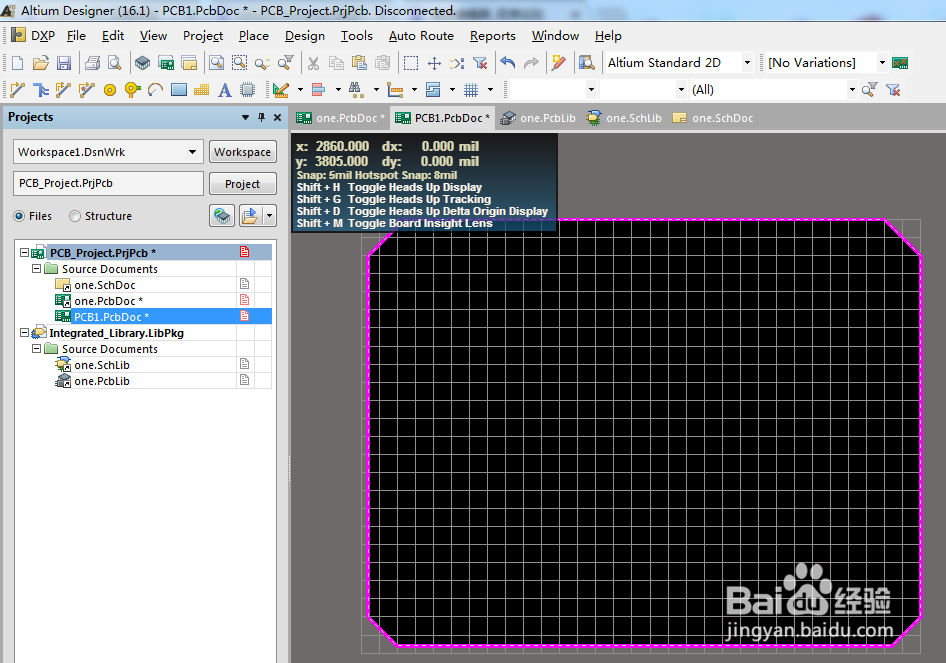Fit the document to view with the zoom icon
Image resolution: width=946 pixels, height=663 pixels.
(216, 63)
